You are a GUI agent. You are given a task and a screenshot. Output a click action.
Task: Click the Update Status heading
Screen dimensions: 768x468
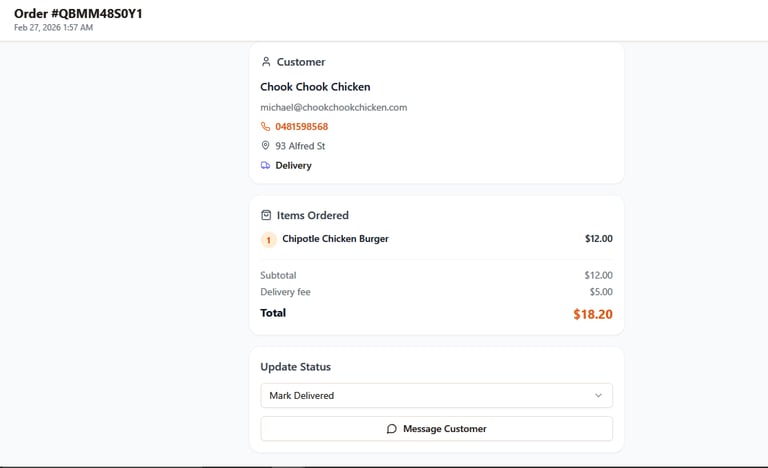(x=295, y=367)
